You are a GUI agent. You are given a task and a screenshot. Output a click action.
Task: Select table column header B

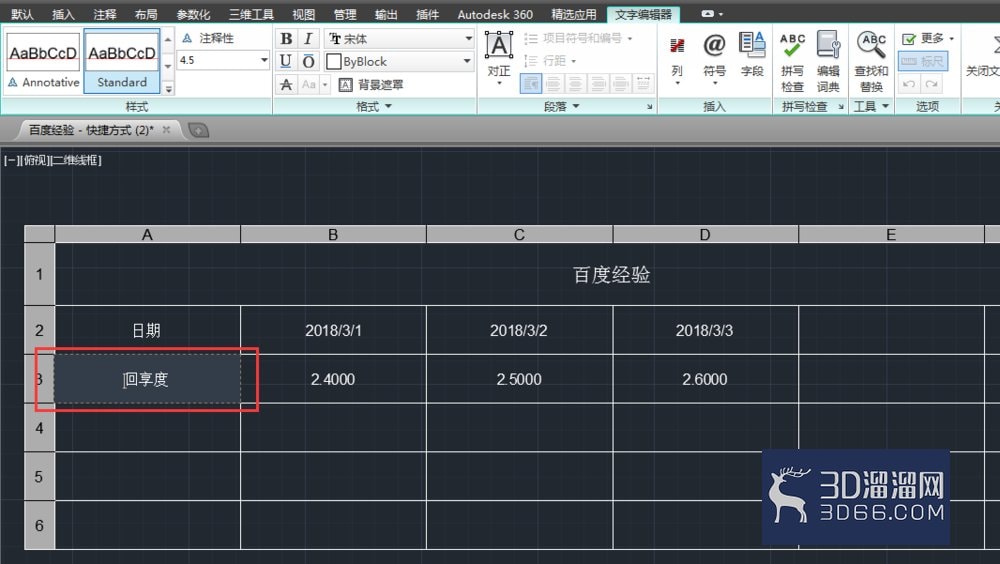point(333,234)
